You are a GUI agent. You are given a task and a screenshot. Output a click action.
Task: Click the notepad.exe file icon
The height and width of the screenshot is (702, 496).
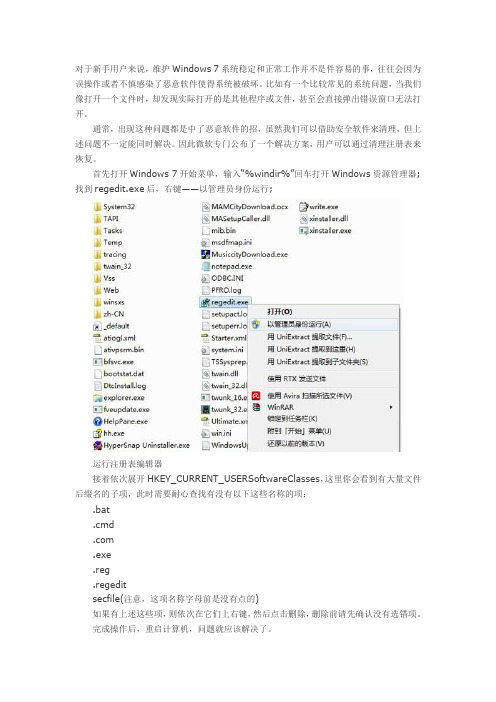click(205, 266)
